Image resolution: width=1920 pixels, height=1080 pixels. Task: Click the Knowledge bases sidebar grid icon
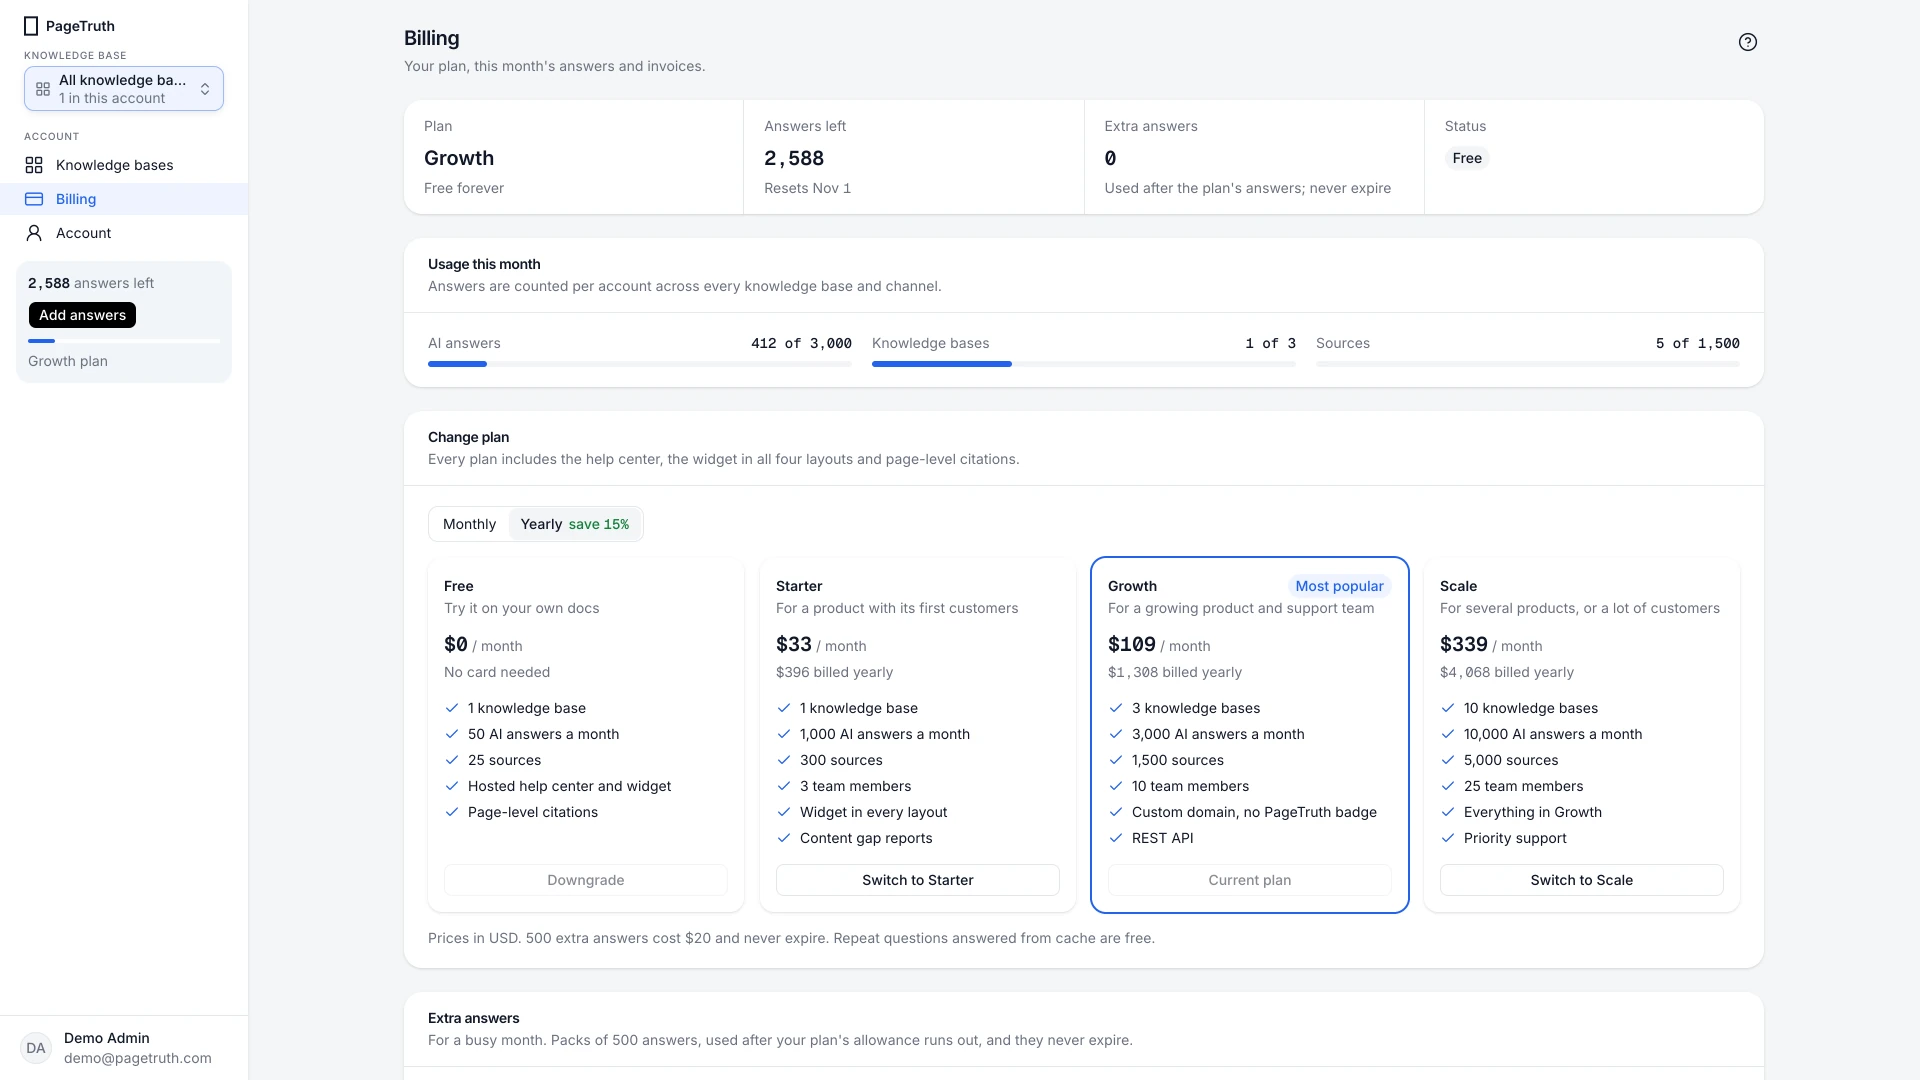coord(34,165)
